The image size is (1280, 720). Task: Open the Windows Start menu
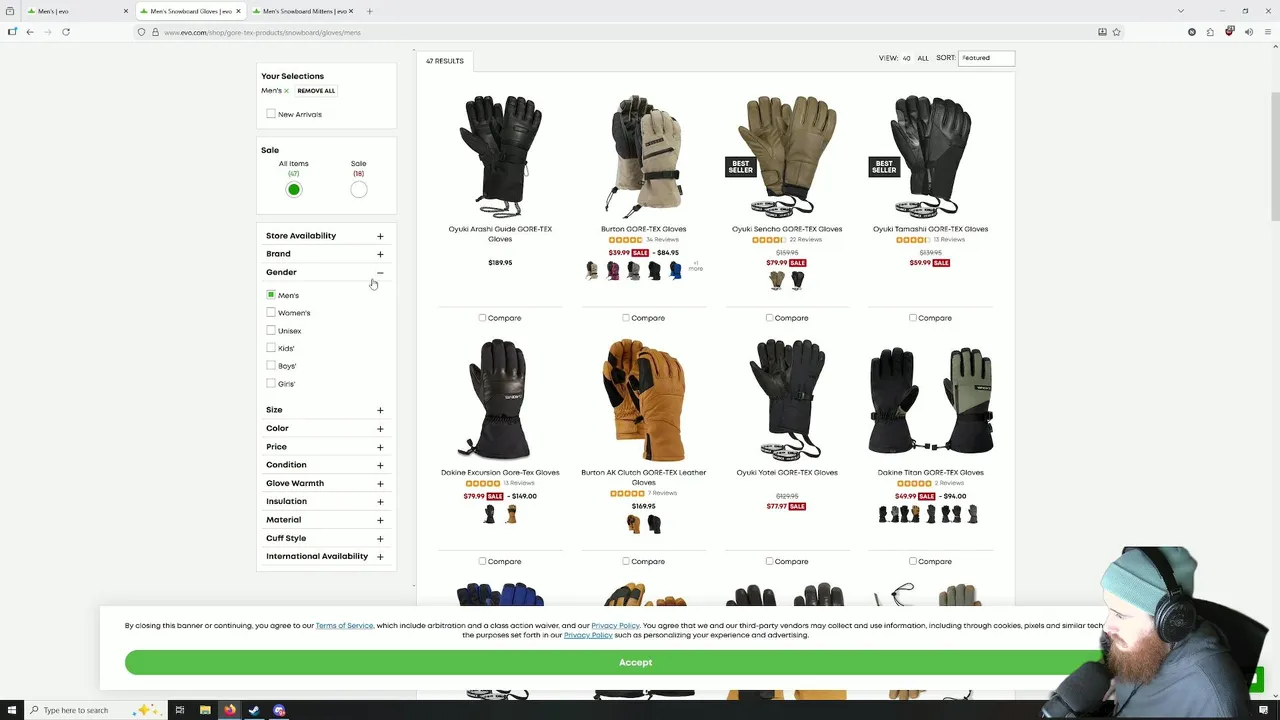[x=10, y=710]
